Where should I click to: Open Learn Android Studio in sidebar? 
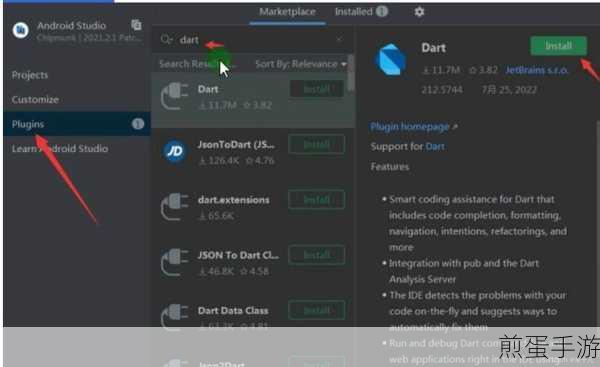coord(60,148)
